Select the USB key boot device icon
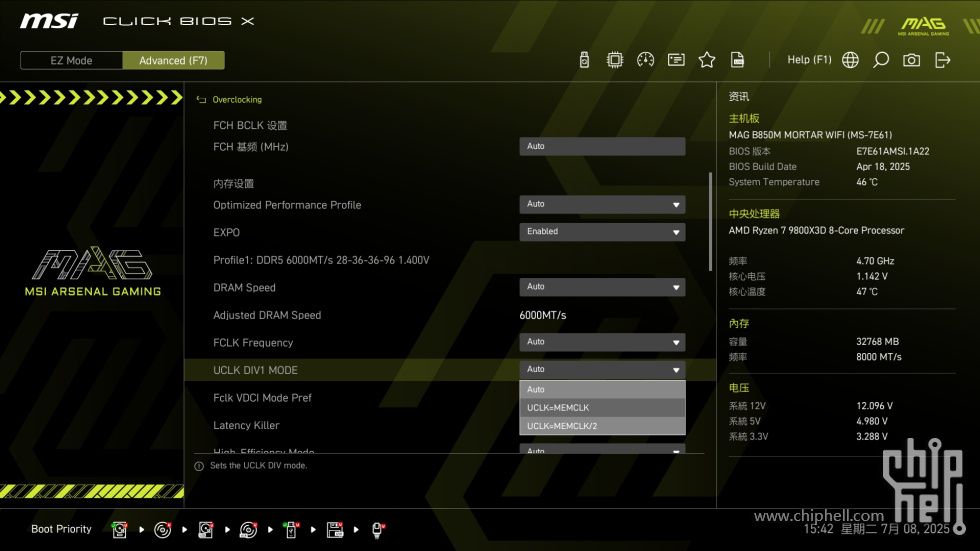 (x=291, y=530)
